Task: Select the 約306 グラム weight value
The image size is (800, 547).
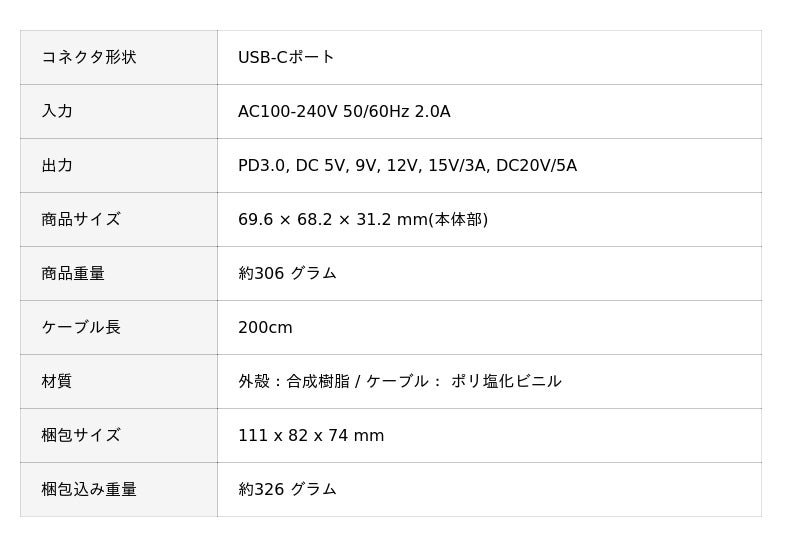Action: (x=287, y=273)
